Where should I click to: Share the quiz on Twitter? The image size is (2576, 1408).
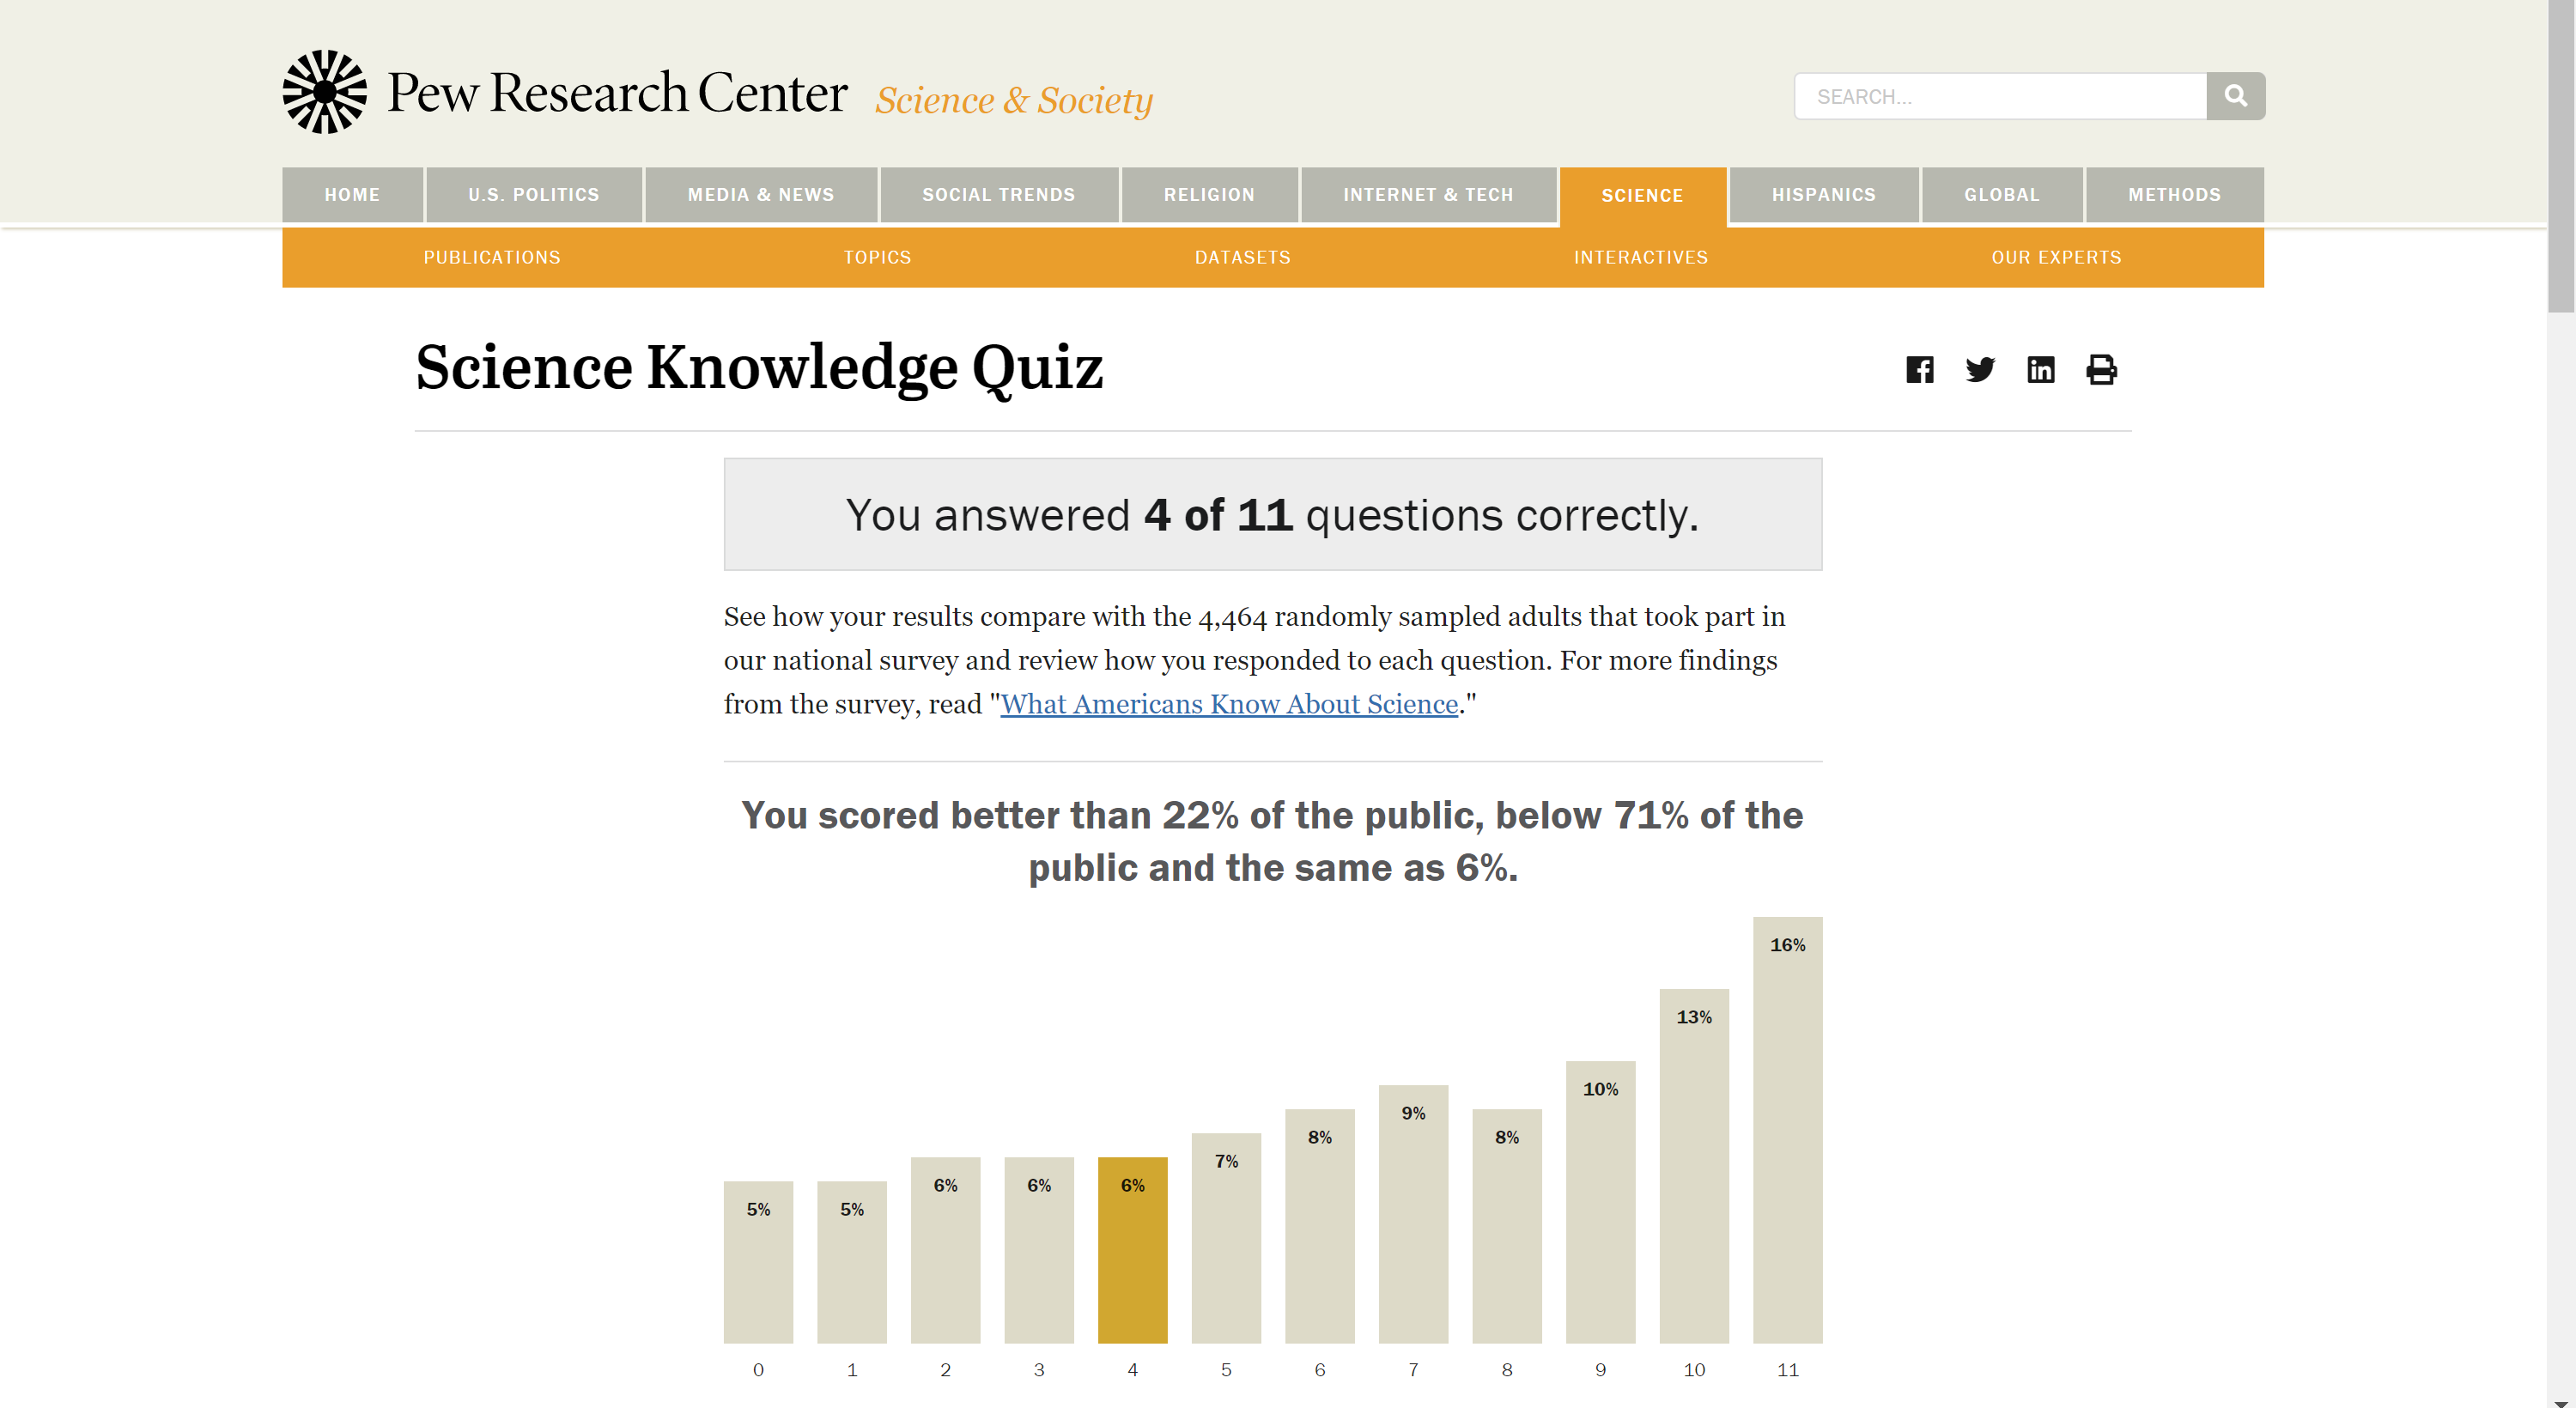tap(1980, 370)
